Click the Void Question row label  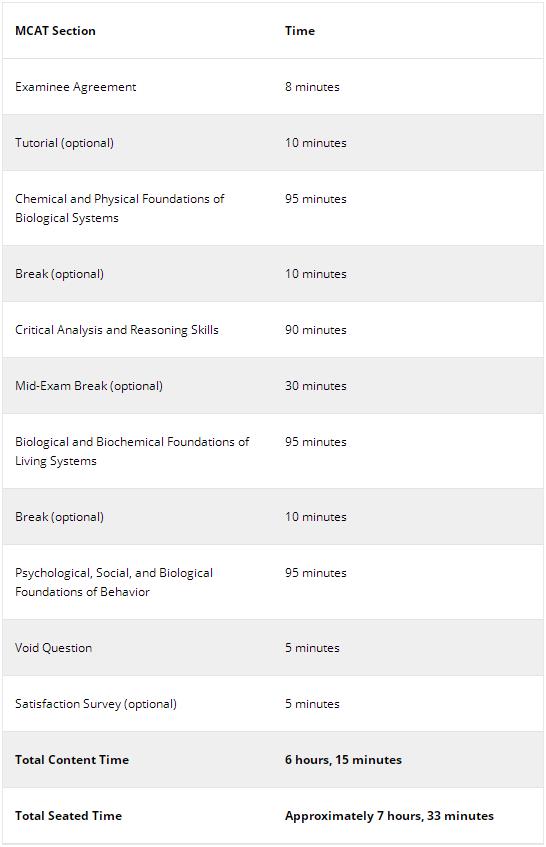tap(53, 648)
